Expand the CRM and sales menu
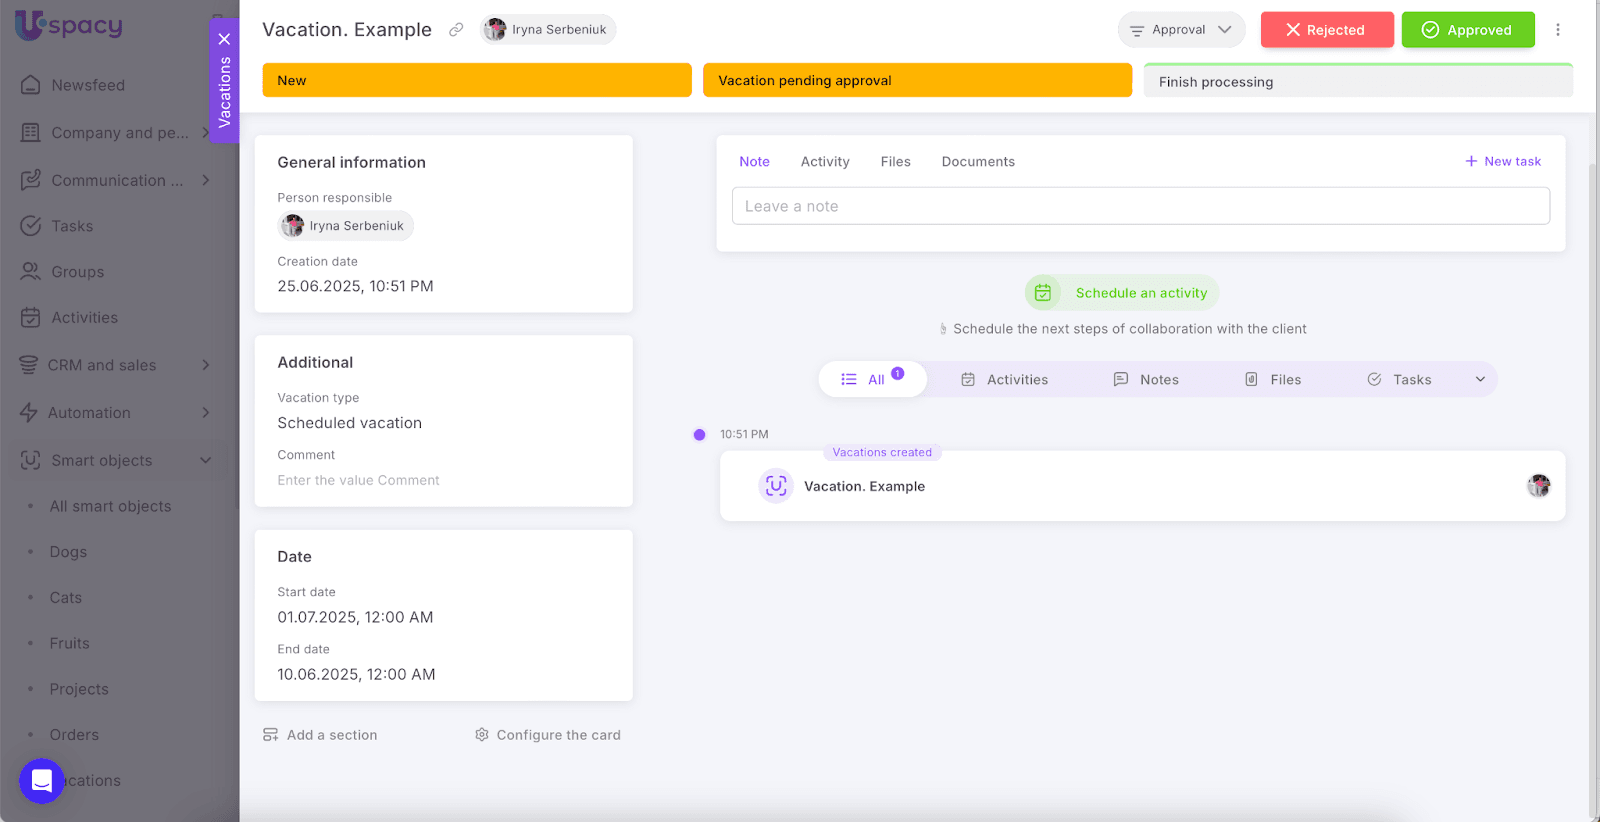Viewport: 1600px width, 822px height. [206, 365]
